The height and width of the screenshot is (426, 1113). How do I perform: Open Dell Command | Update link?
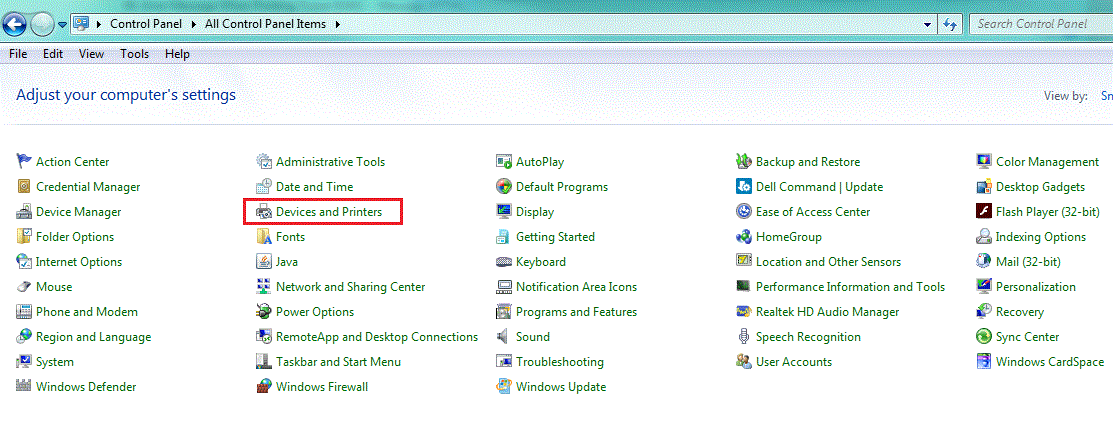pyautogui.click(x=820, y=187)
